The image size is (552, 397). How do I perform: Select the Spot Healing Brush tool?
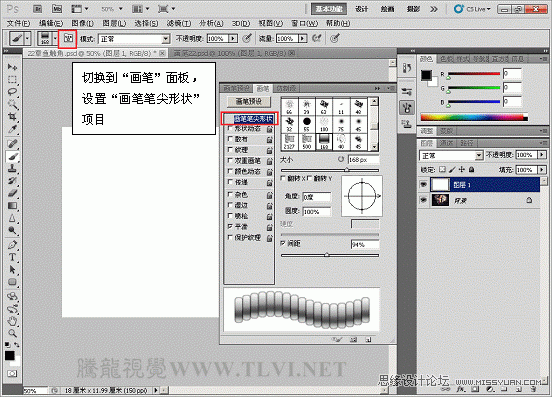(x=12, y=144)
